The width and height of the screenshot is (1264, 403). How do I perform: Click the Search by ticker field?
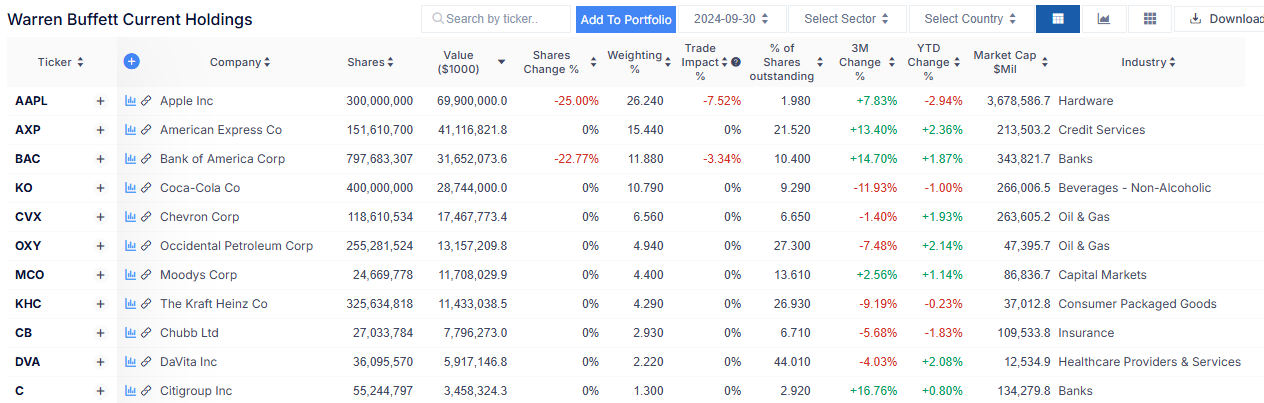click(496, 19)
